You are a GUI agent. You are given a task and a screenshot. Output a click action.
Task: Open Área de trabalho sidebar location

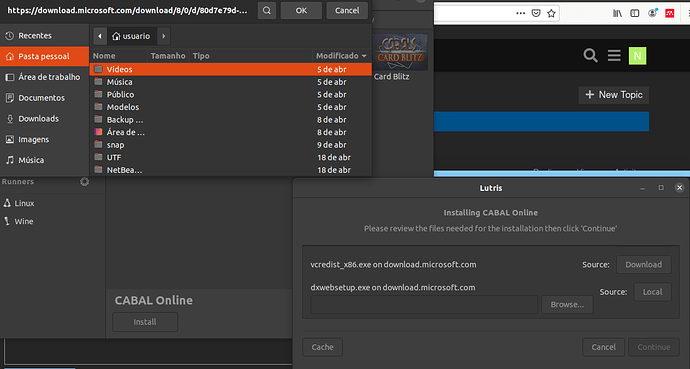(x=44, y=77)
